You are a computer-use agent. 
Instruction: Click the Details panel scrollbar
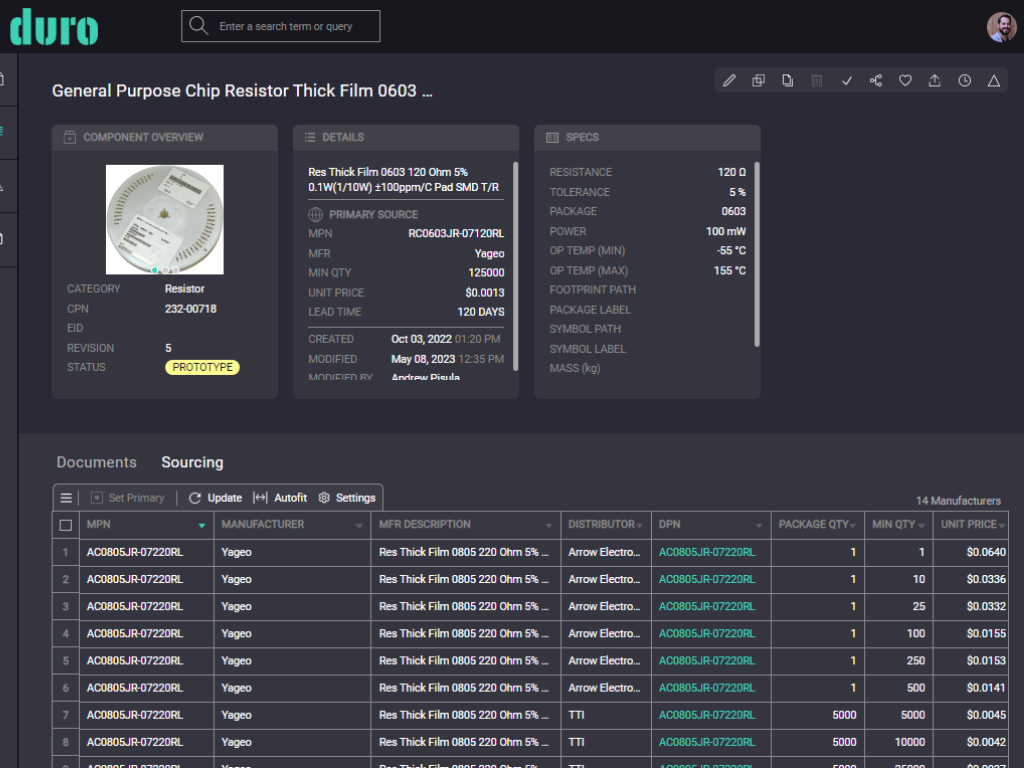pos(515,266)
